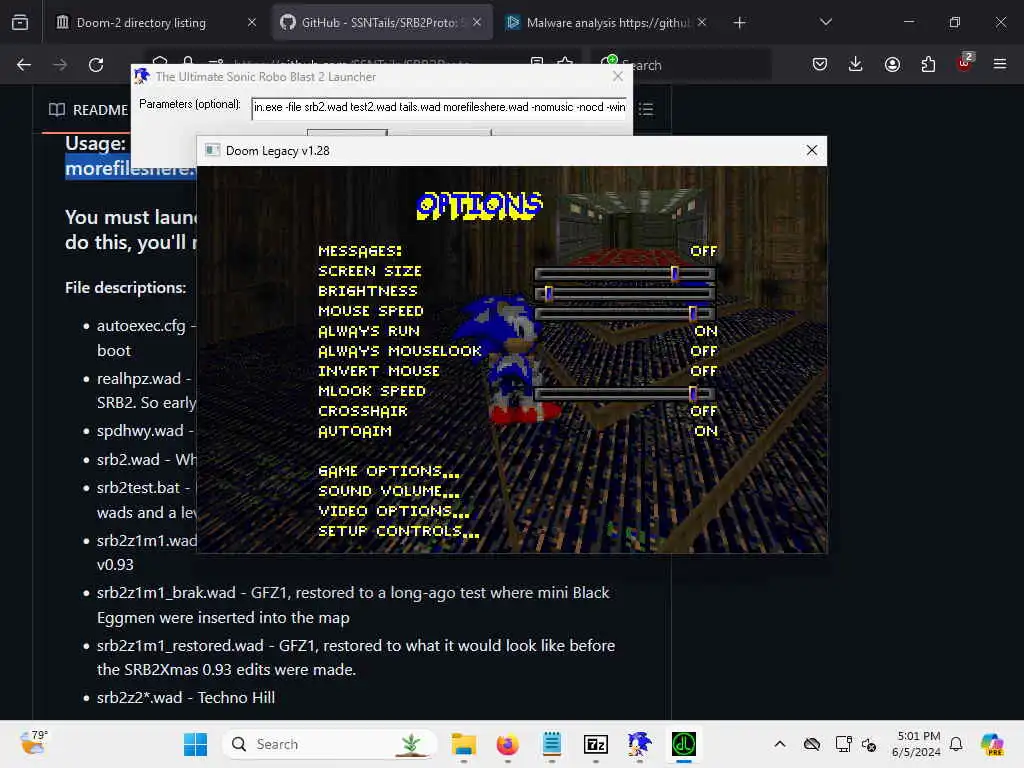Click the autoexec.cfg list entry text
The image size is (1024, 768).
click(x=146, y=338)
